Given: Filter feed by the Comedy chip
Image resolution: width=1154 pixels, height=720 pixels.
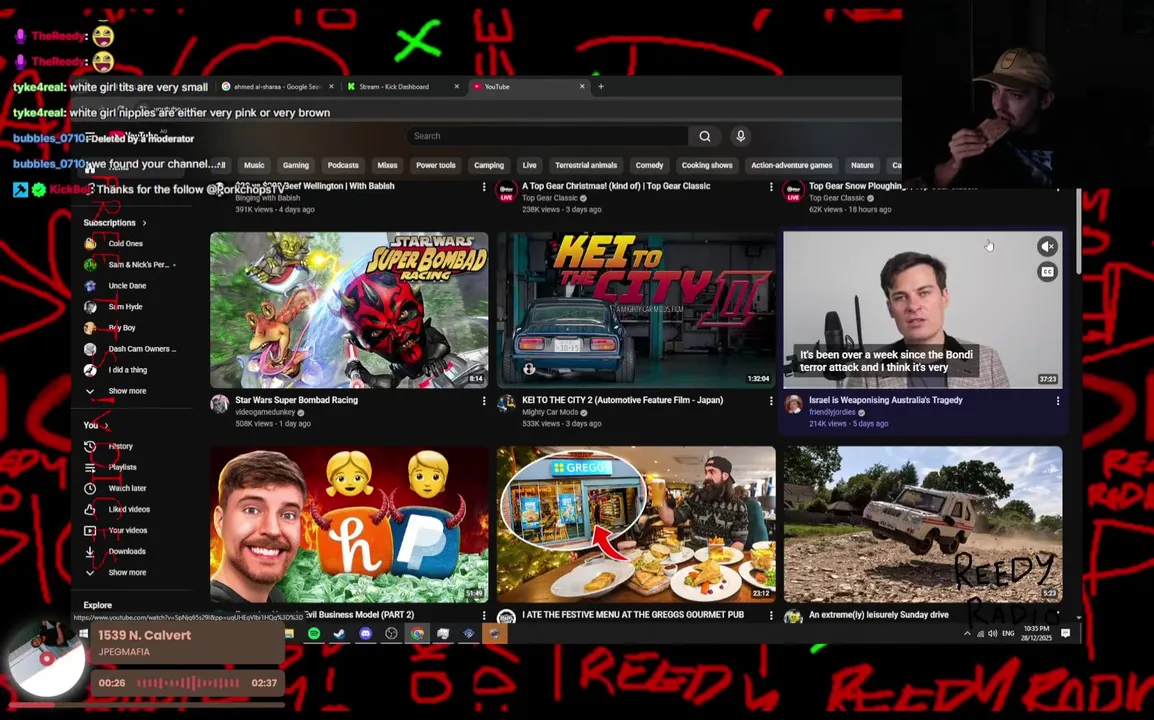Looking at the screenshot, I should tap(649, 166).
